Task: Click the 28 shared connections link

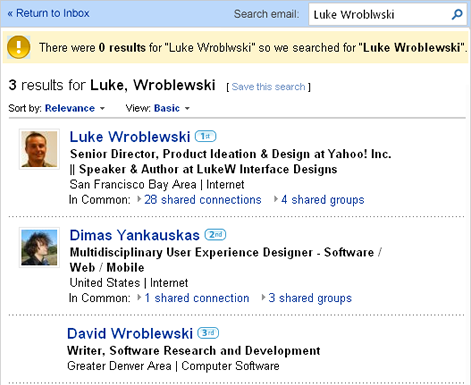Action: tap(203, 200)
